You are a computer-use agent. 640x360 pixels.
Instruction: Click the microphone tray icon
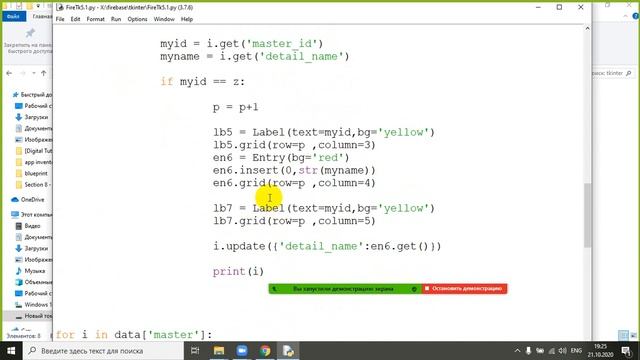point(529,351)
